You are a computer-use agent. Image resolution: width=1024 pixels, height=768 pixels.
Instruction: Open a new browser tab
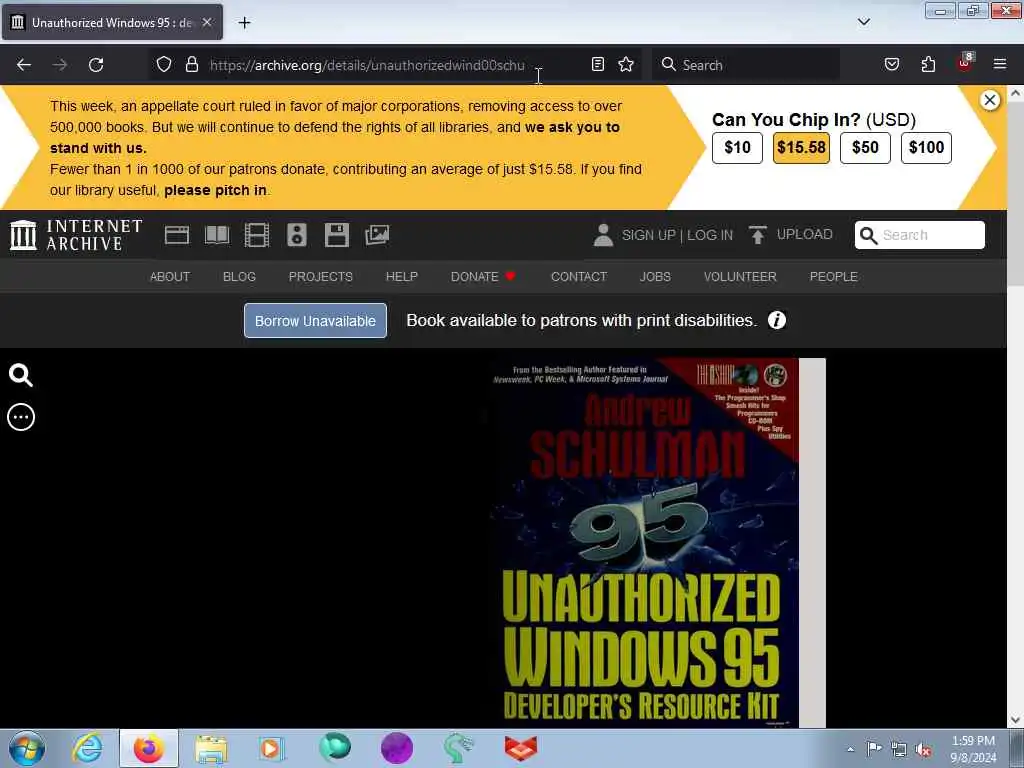pyautogui.click(x=244, y=23)
